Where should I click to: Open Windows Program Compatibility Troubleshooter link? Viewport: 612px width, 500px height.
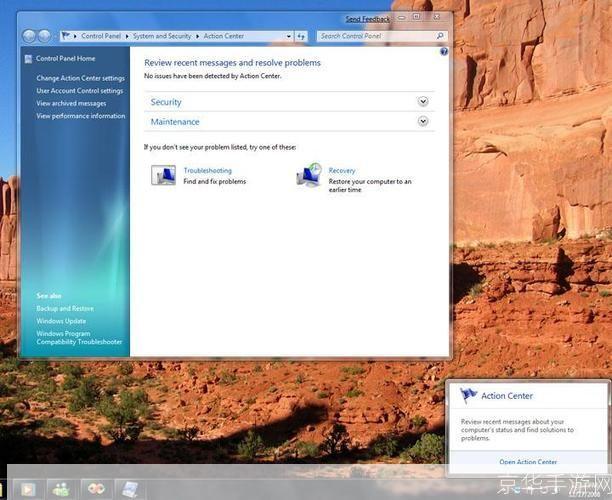tap(79, 338)
